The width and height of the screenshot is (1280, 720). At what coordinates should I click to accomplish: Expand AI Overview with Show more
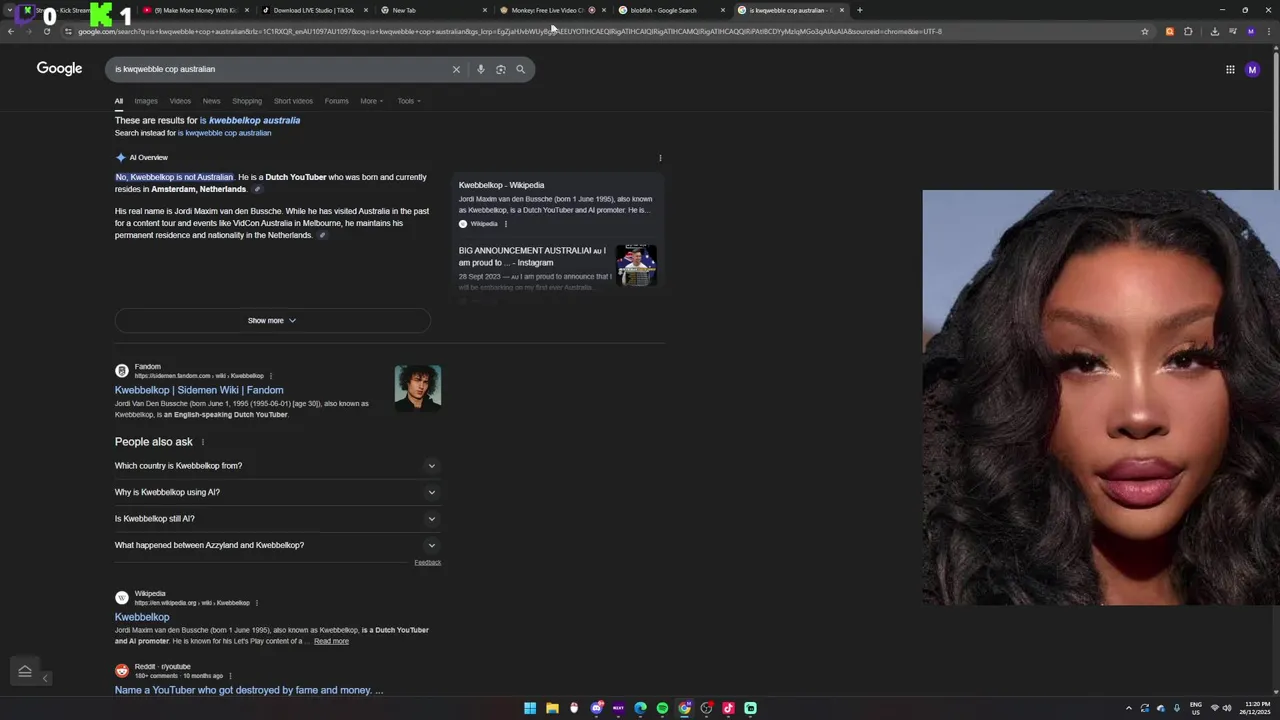(272, 320)
